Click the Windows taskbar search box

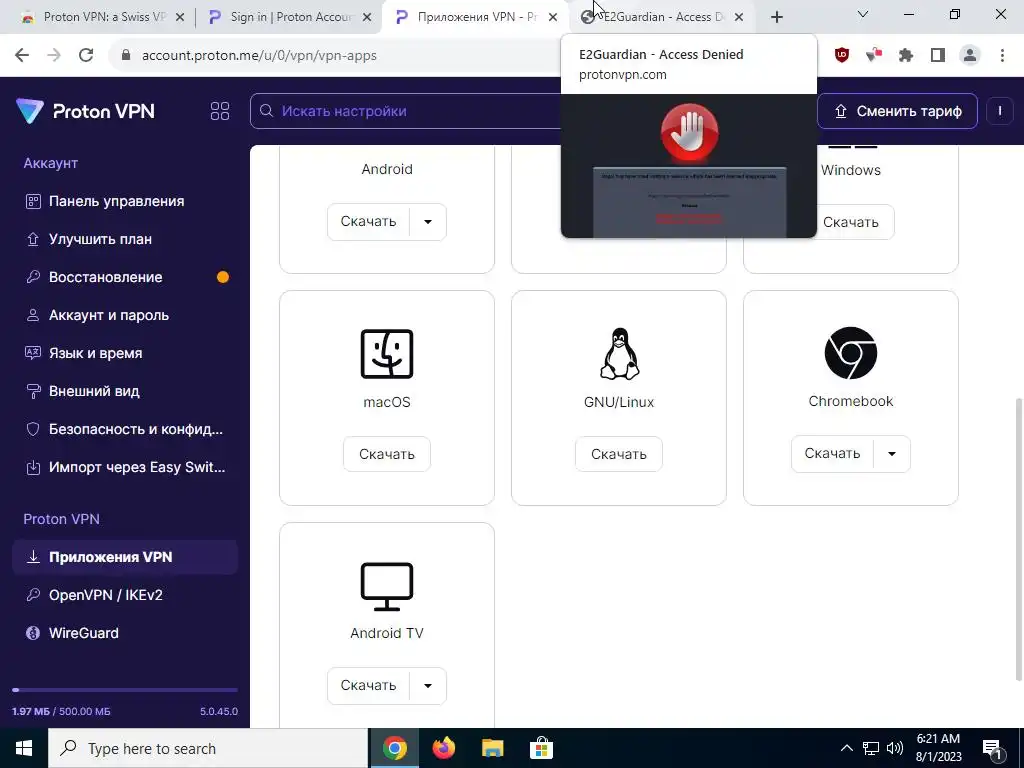coord(208,748)
